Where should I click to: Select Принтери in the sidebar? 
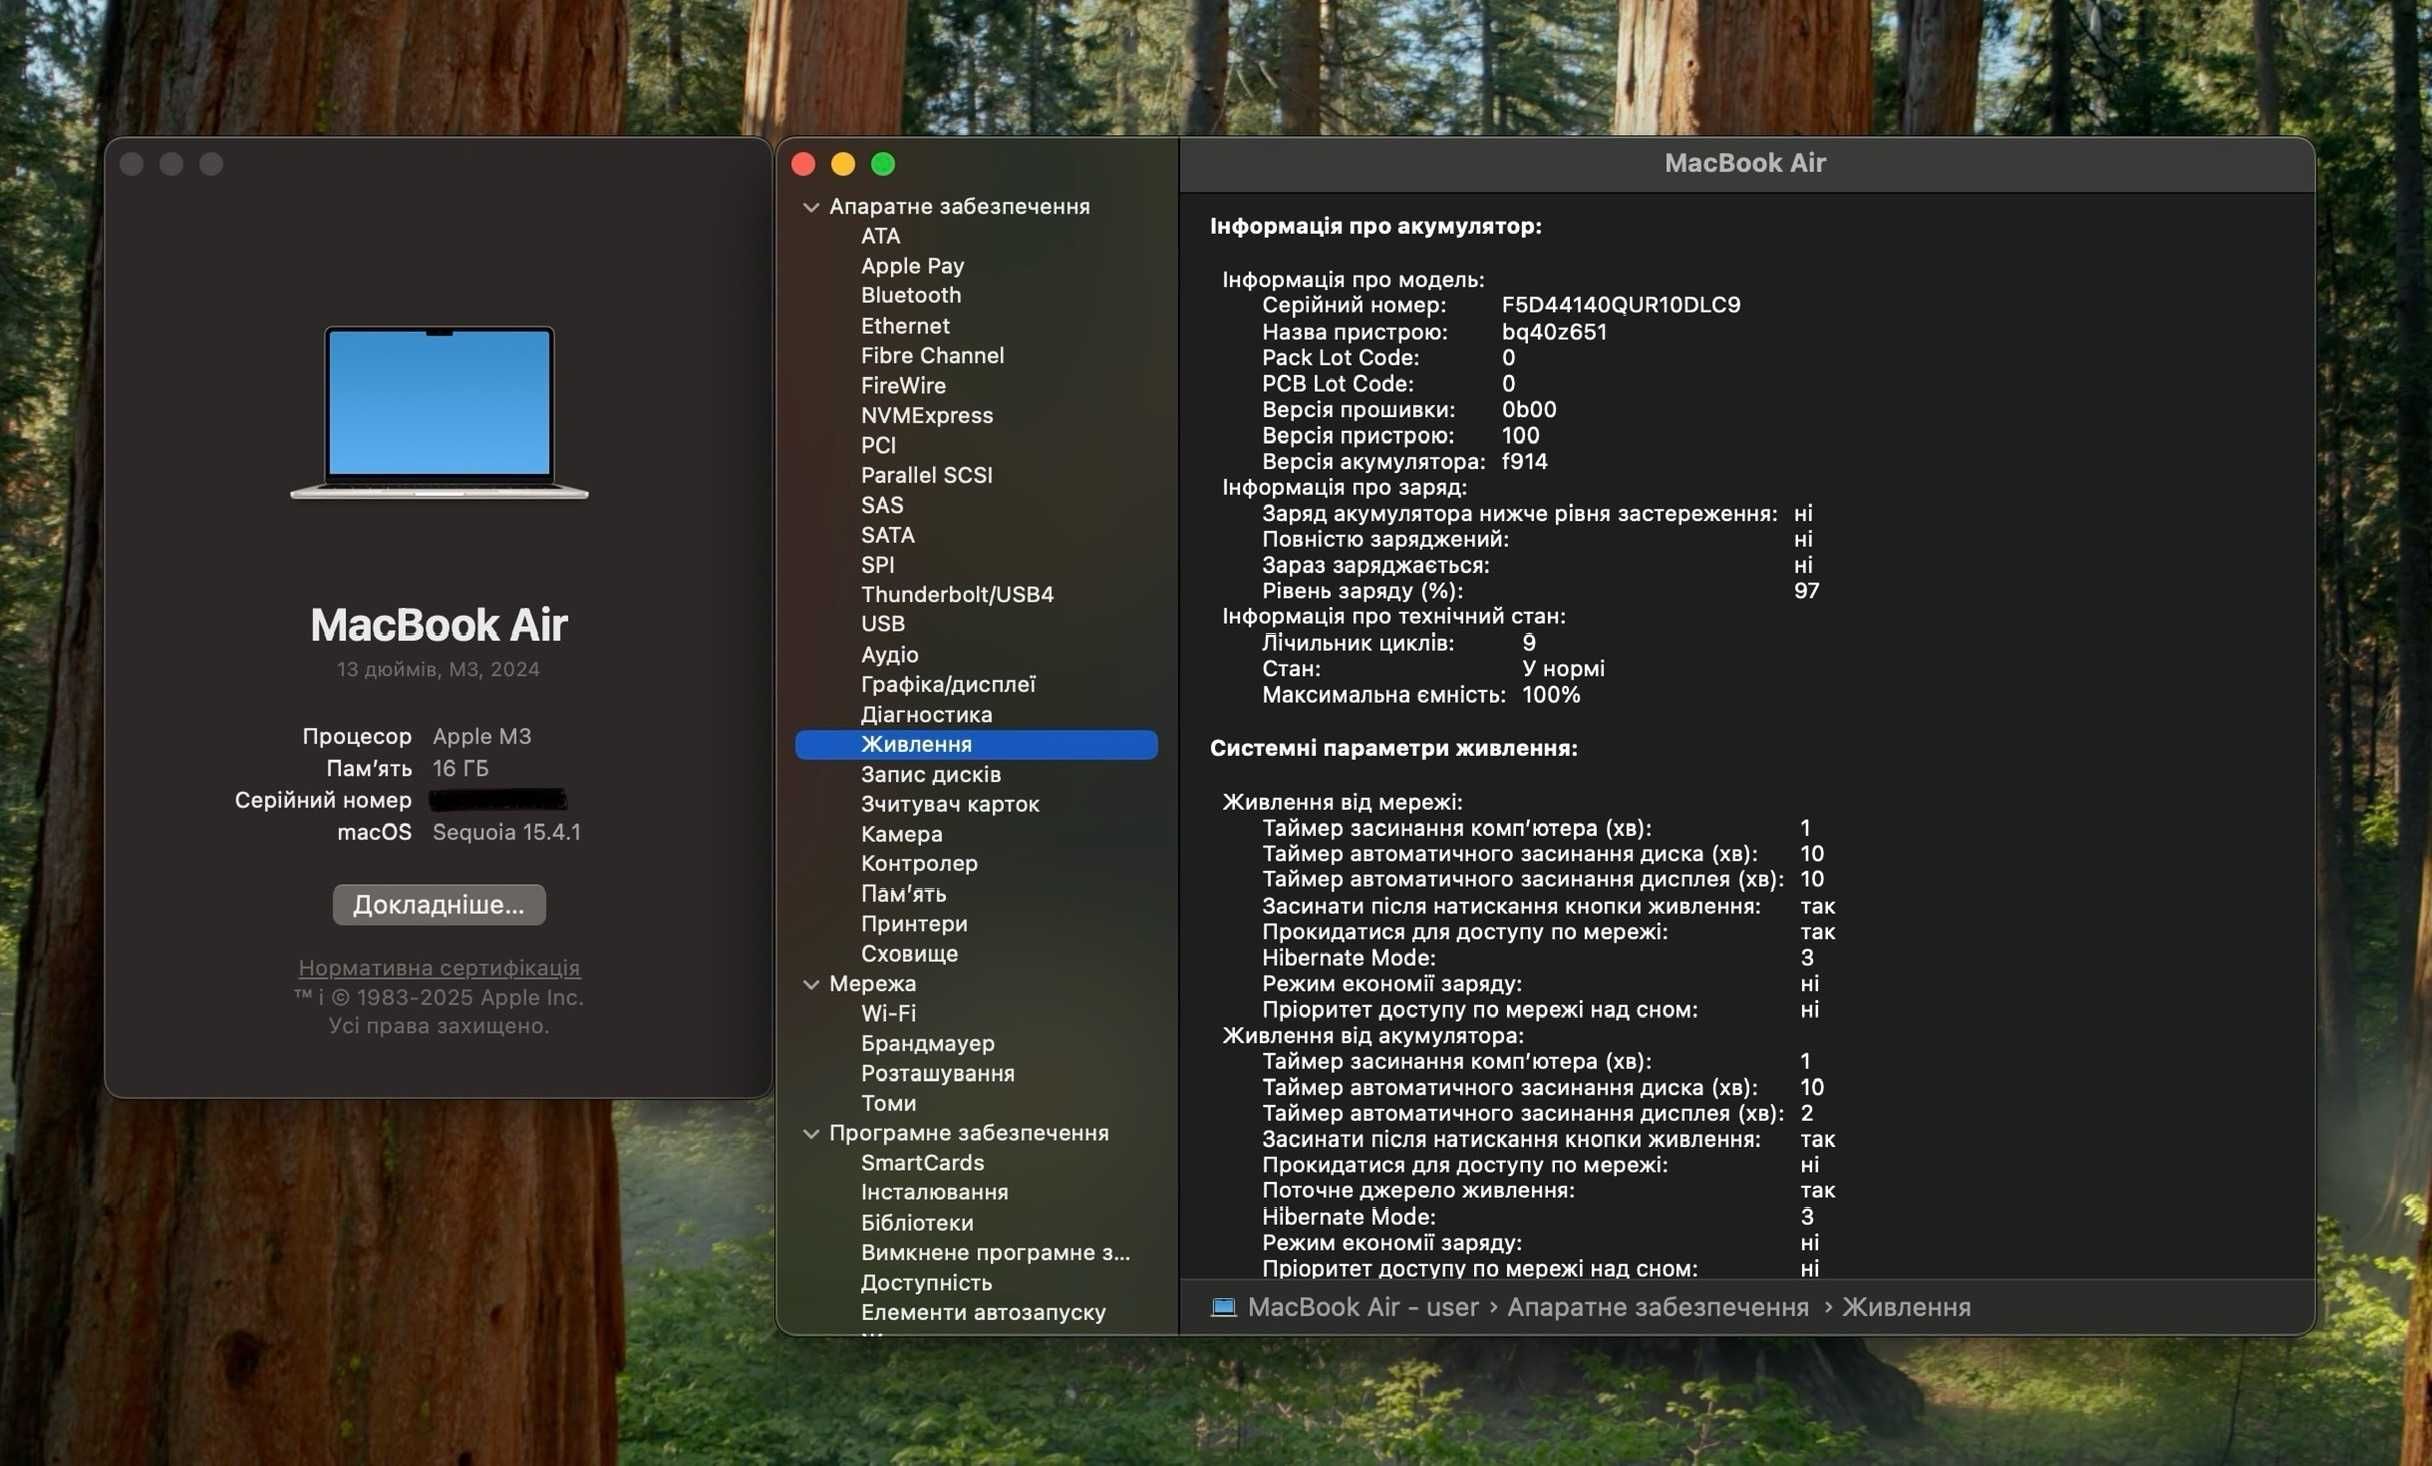(x=914, y=923)
